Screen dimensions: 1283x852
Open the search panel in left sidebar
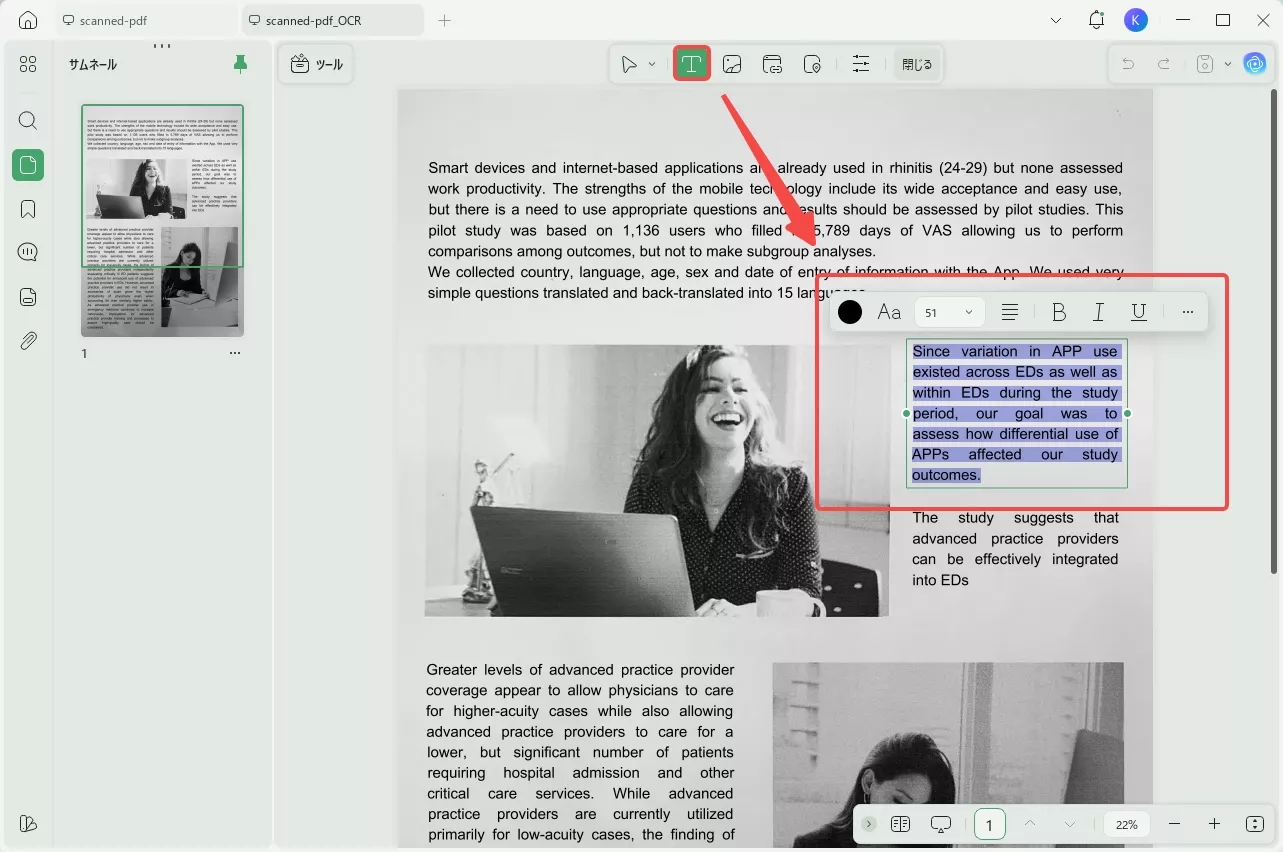click(28, 121)
